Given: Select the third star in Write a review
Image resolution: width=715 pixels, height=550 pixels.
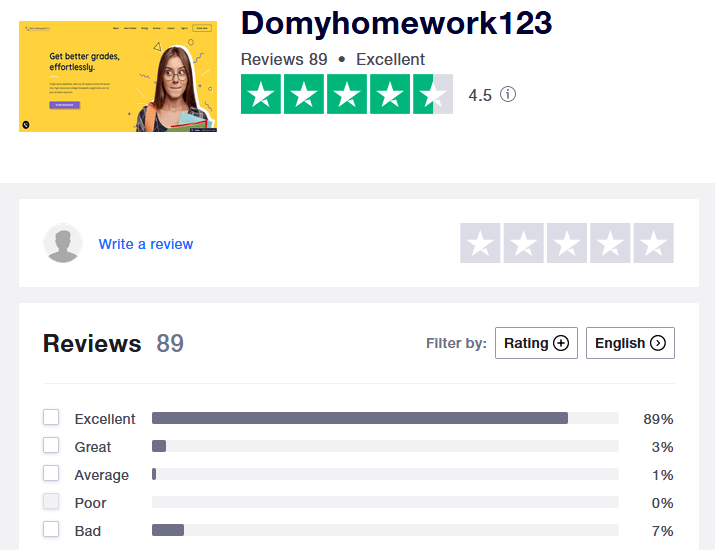Looking at the screenshot, I should click(x=566, y=243).
